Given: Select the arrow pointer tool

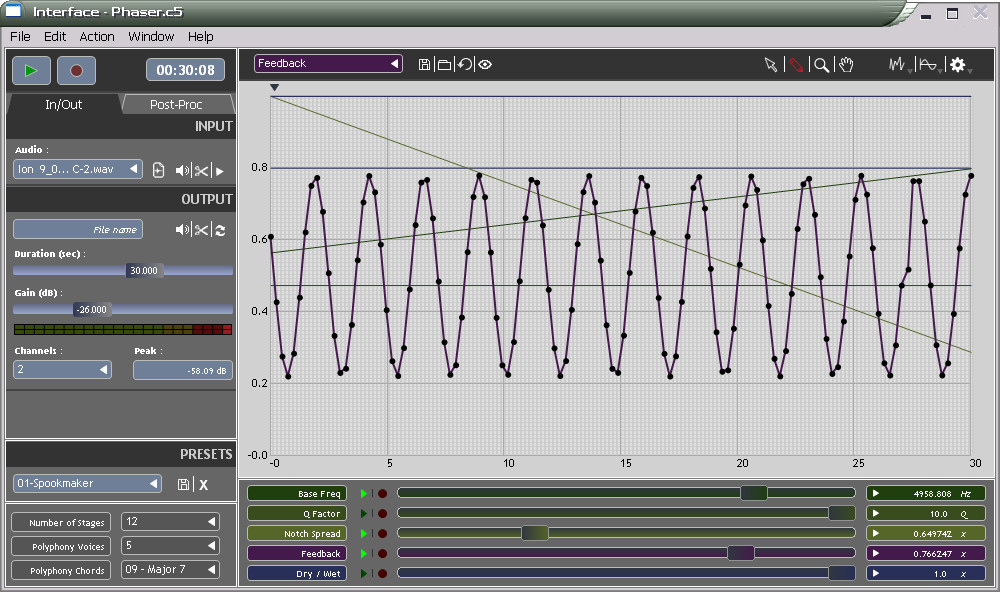Looking at the screenshot, I should (x=771, y=64).
